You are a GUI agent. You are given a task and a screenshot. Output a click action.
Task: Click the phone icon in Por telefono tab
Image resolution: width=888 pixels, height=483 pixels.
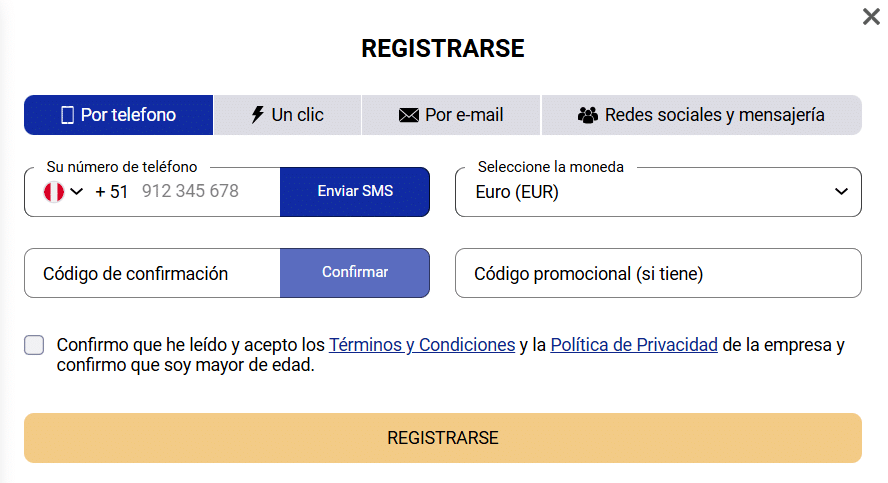(67, 115)
